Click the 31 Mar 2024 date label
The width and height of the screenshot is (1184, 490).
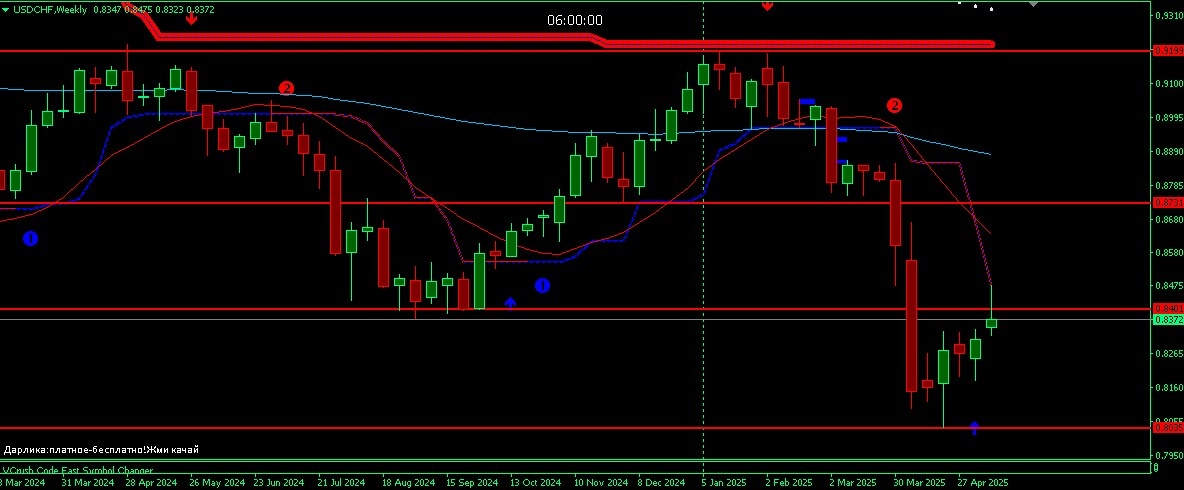(x=88, y=482)
